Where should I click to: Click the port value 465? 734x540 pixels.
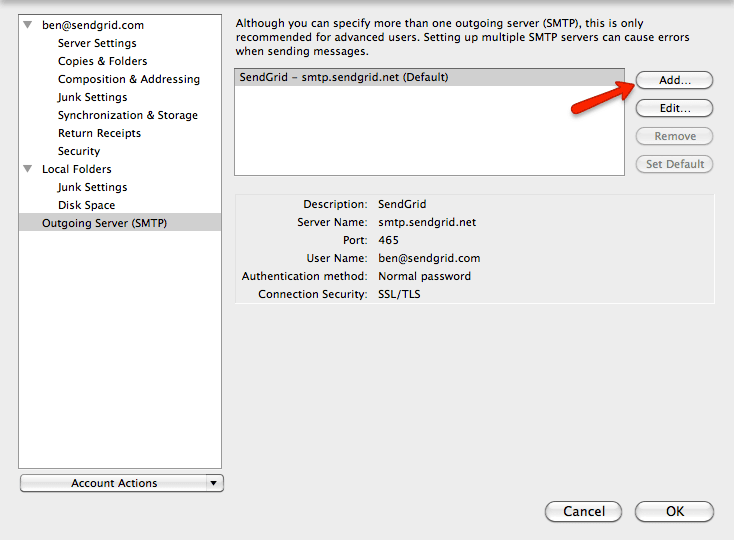click(x=389, y=240)
